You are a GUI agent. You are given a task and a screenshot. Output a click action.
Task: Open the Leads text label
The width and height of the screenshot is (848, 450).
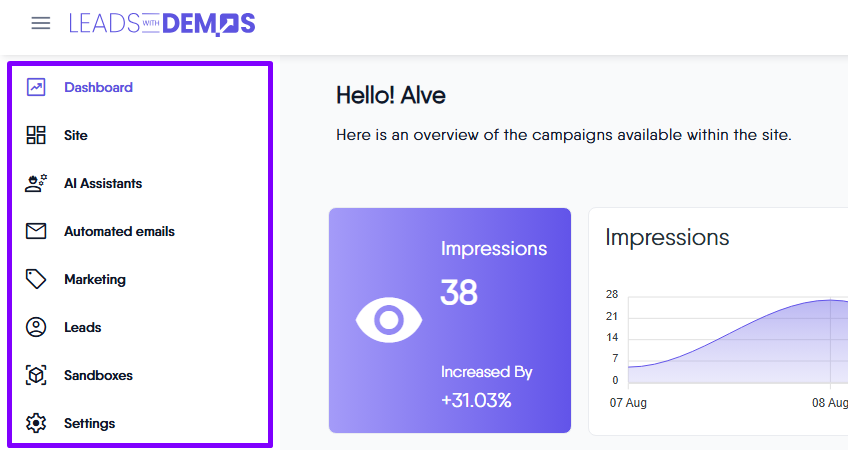82,327
